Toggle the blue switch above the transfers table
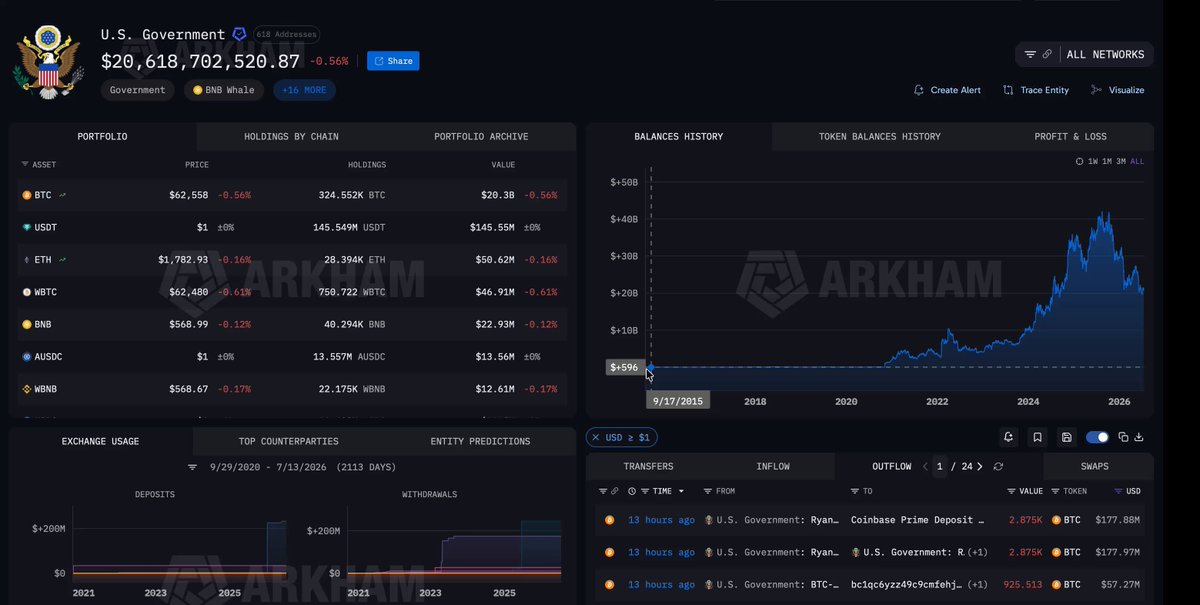The height and width of the screenshot is (605, 1200). pos(1097,437)
